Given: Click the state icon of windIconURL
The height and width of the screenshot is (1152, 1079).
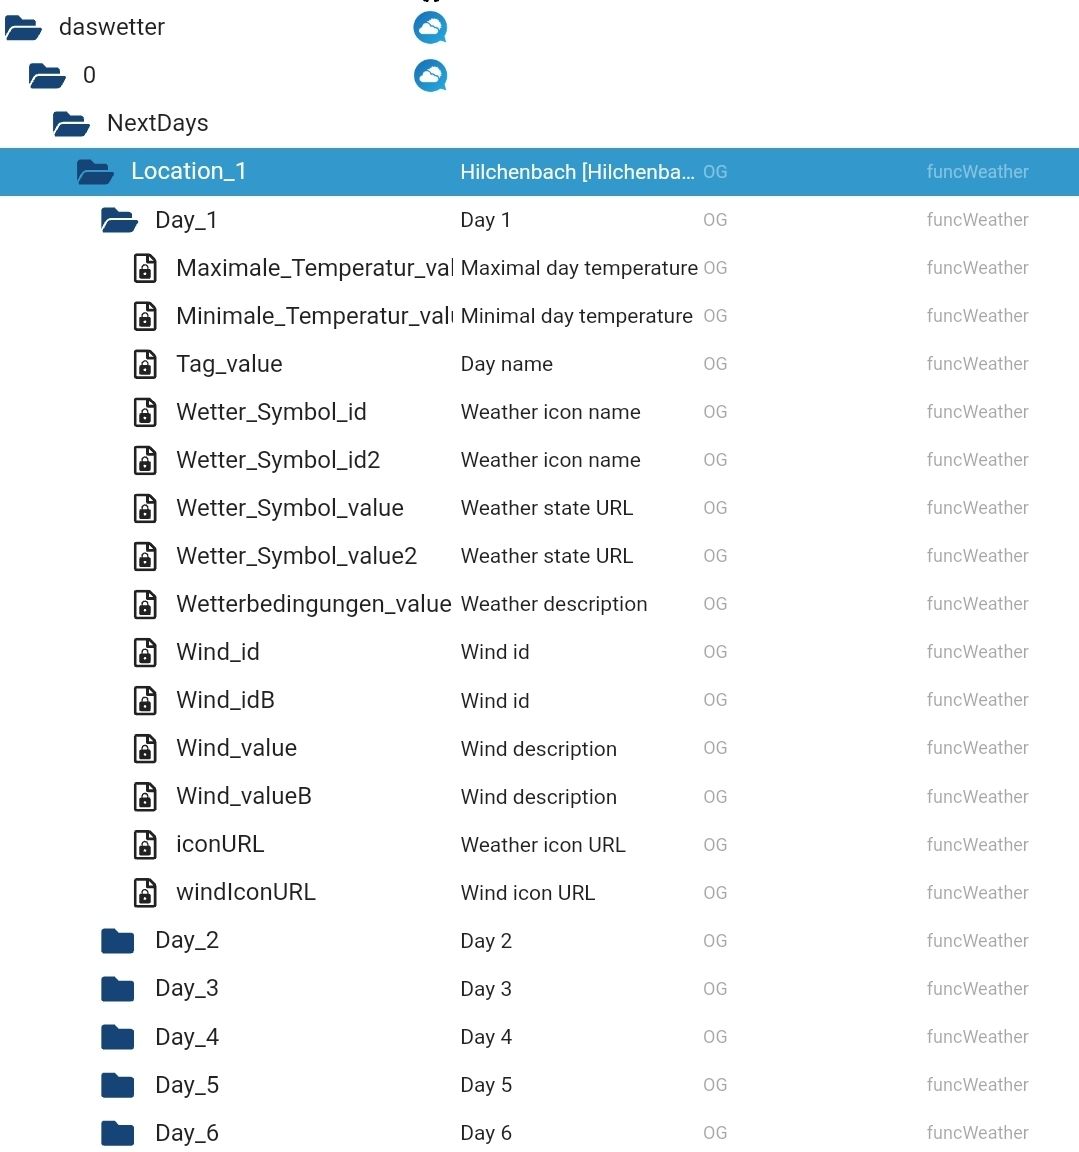Looking at the screenshot, I should 145,892.
